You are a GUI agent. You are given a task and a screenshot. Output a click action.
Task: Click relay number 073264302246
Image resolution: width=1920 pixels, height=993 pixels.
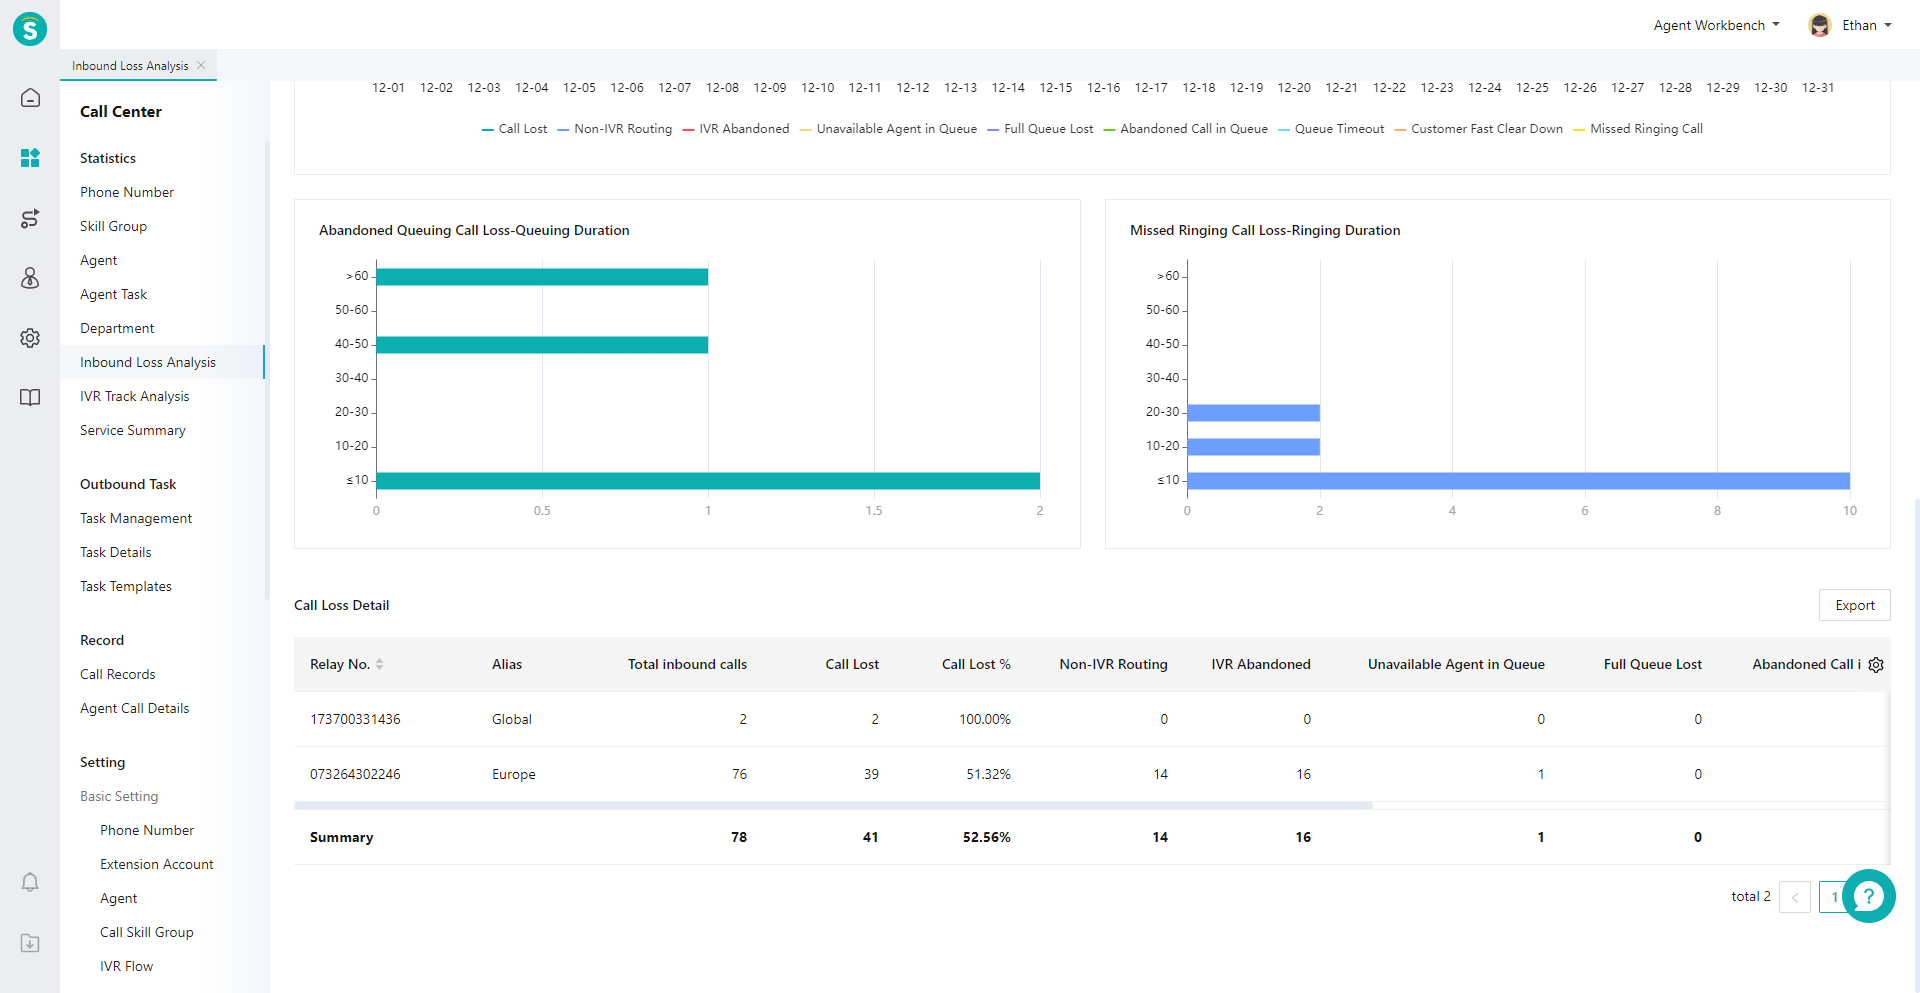click(x=355, y=774)
